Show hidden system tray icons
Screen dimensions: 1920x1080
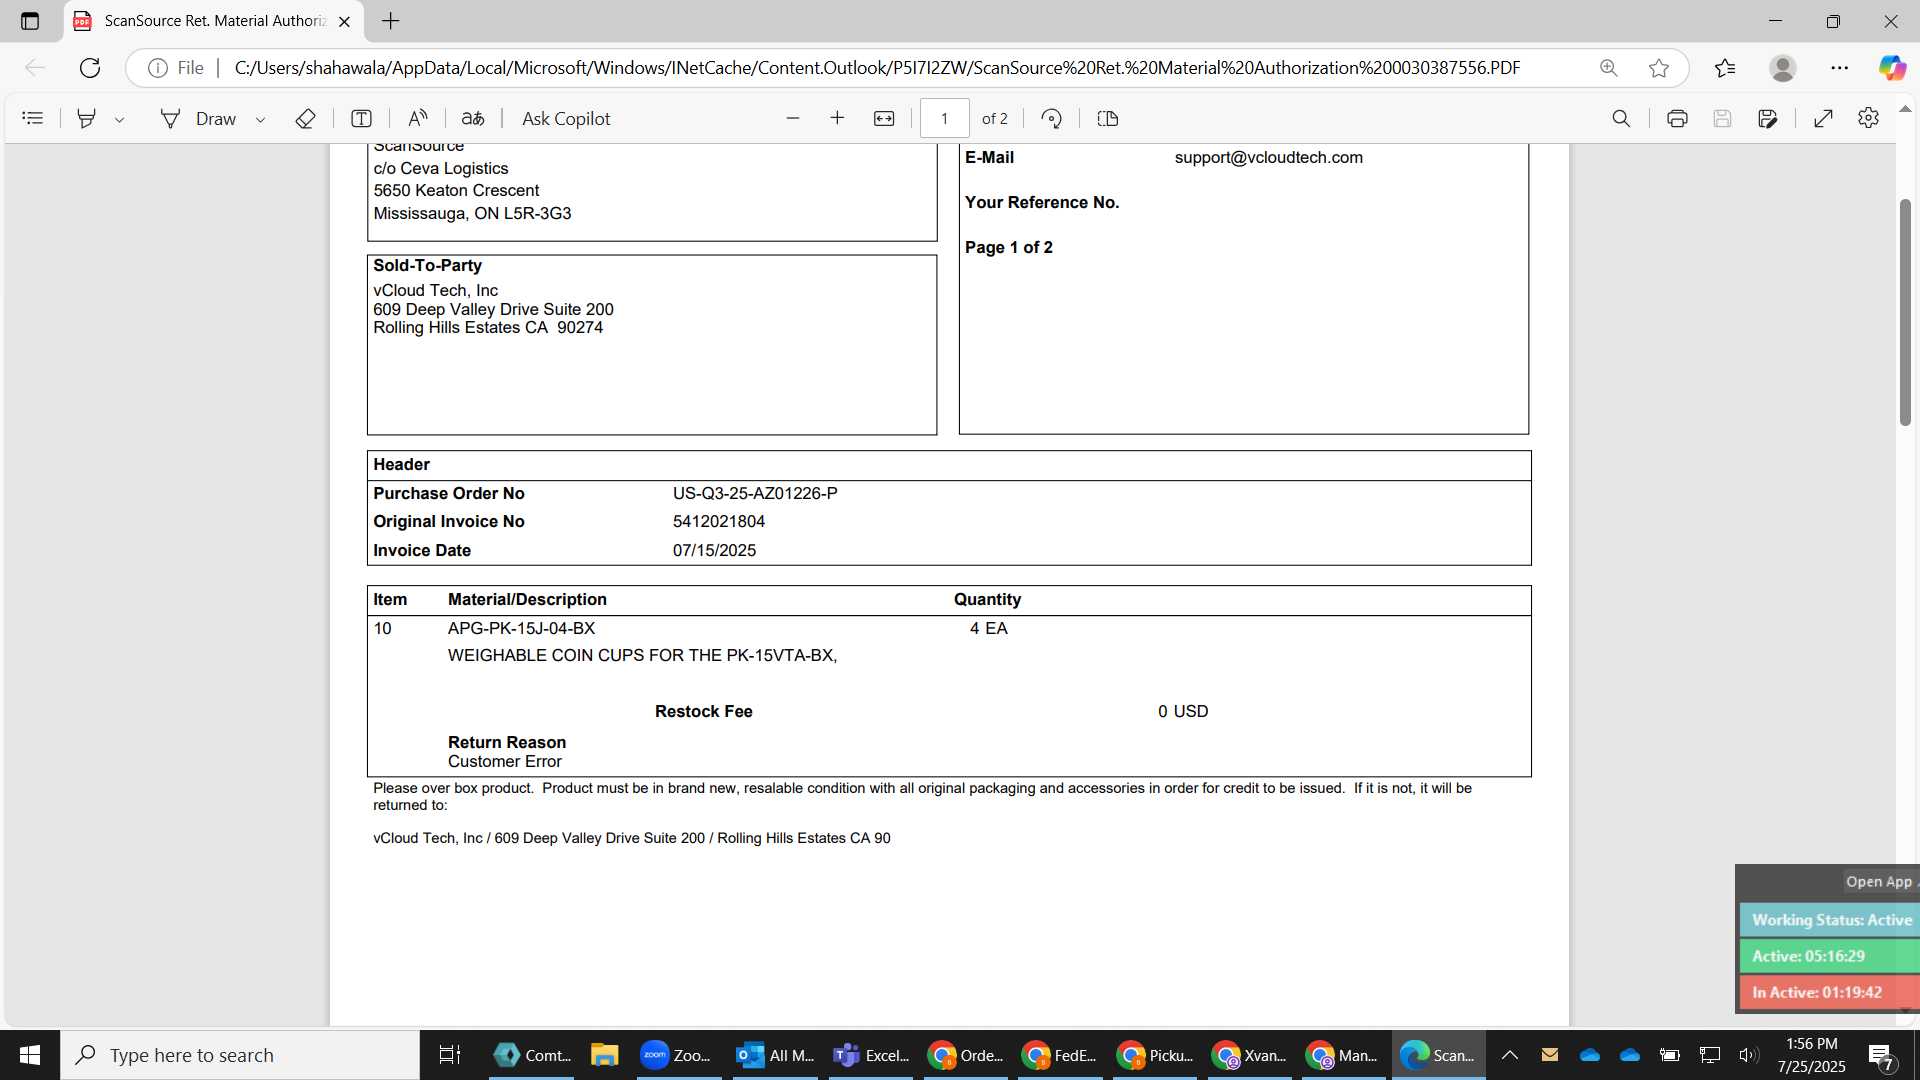1510,1055
